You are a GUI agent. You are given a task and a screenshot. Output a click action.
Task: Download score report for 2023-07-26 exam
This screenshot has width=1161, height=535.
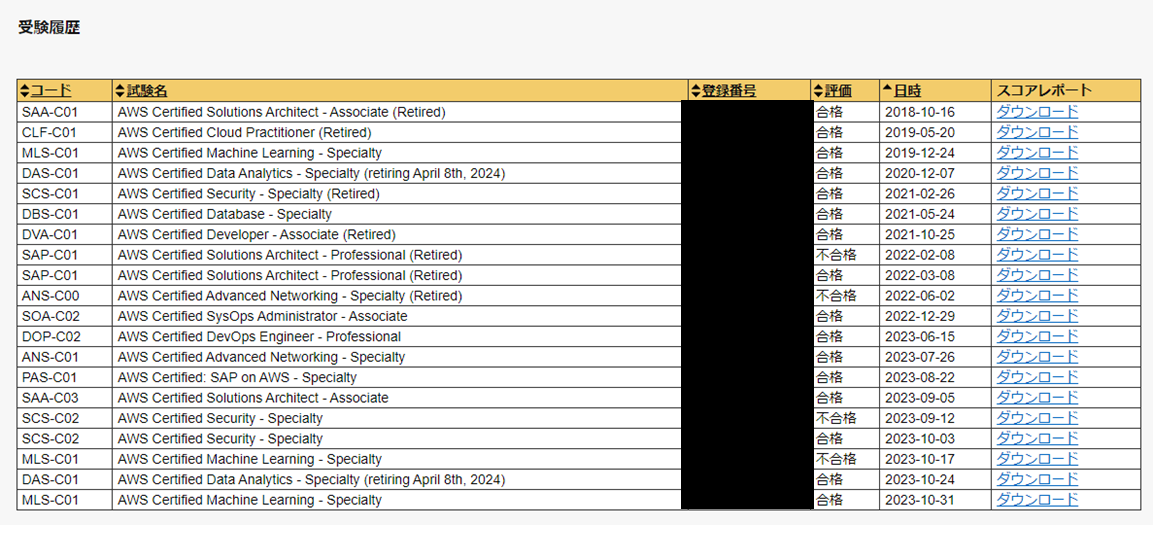[1037, 357]
